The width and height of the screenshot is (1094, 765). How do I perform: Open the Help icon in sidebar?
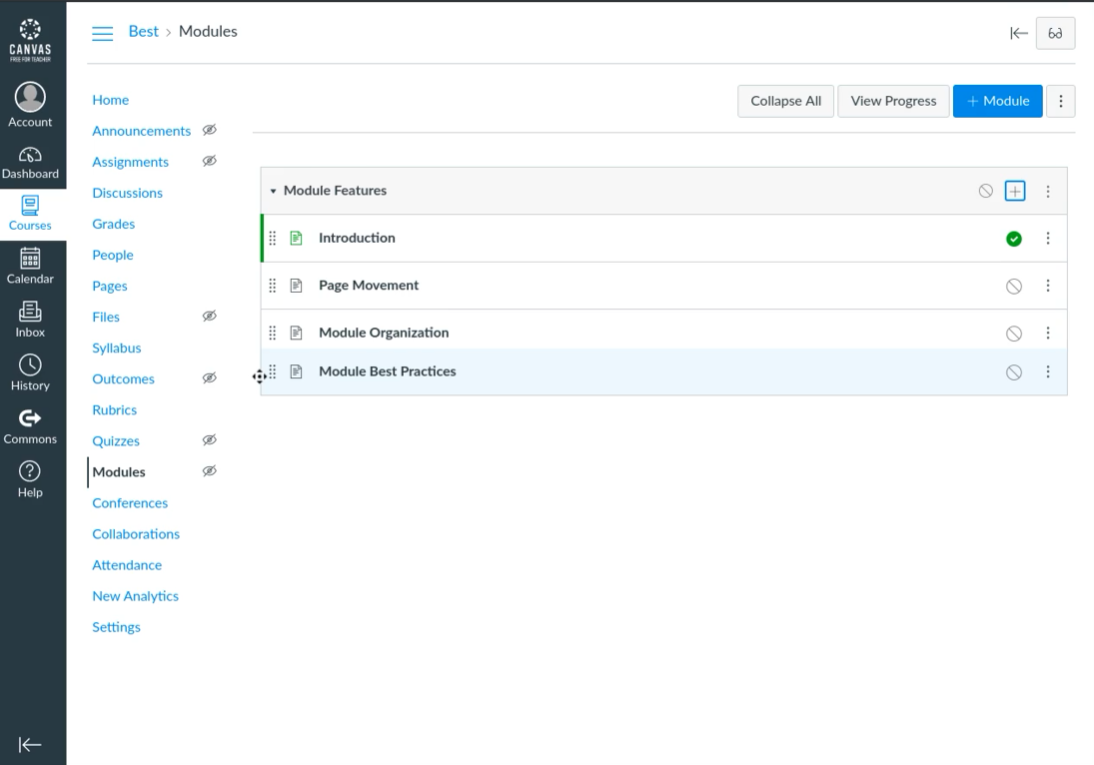point(30,471)
